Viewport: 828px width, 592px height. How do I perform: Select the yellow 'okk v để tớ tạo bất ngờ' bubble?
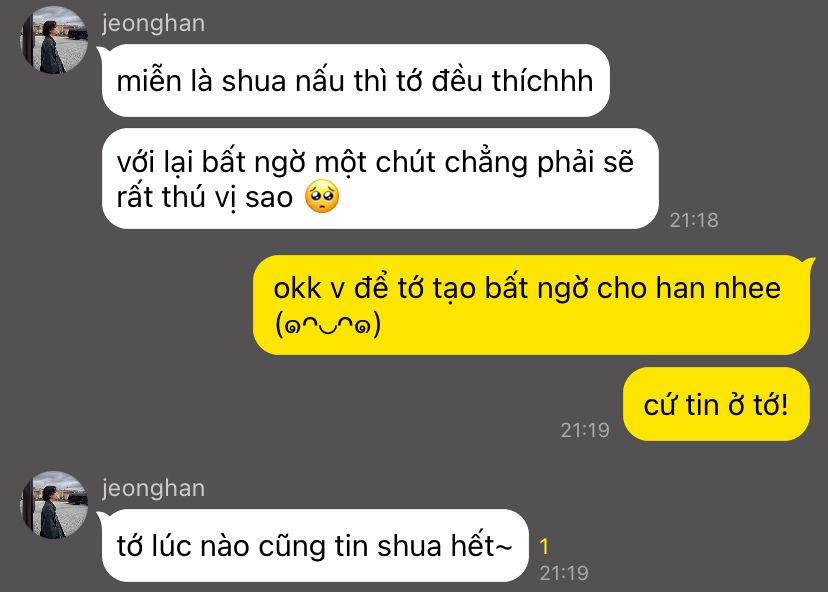click(531, 305)
